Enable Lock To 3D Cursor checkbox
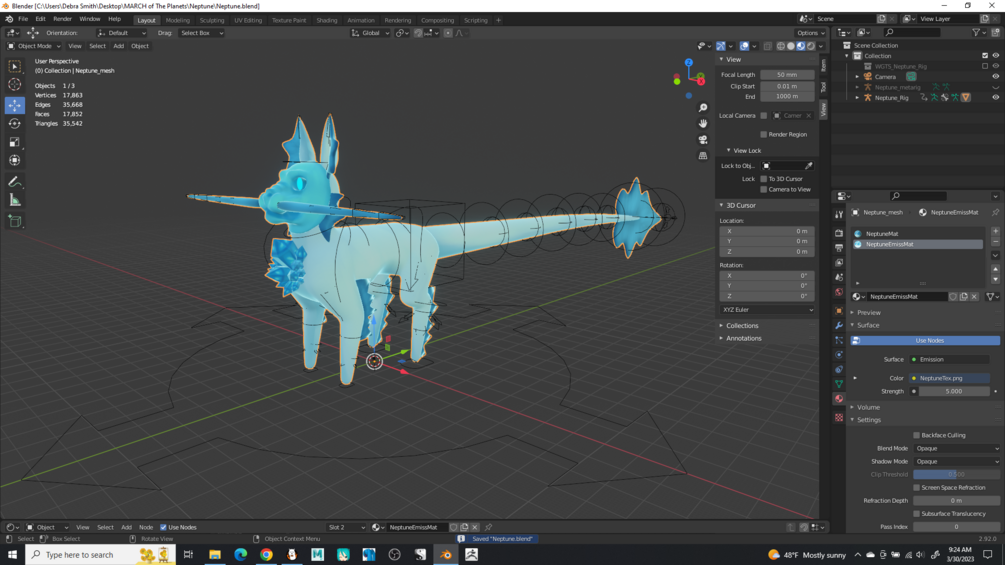1005x565 pixels. [763, 179]
